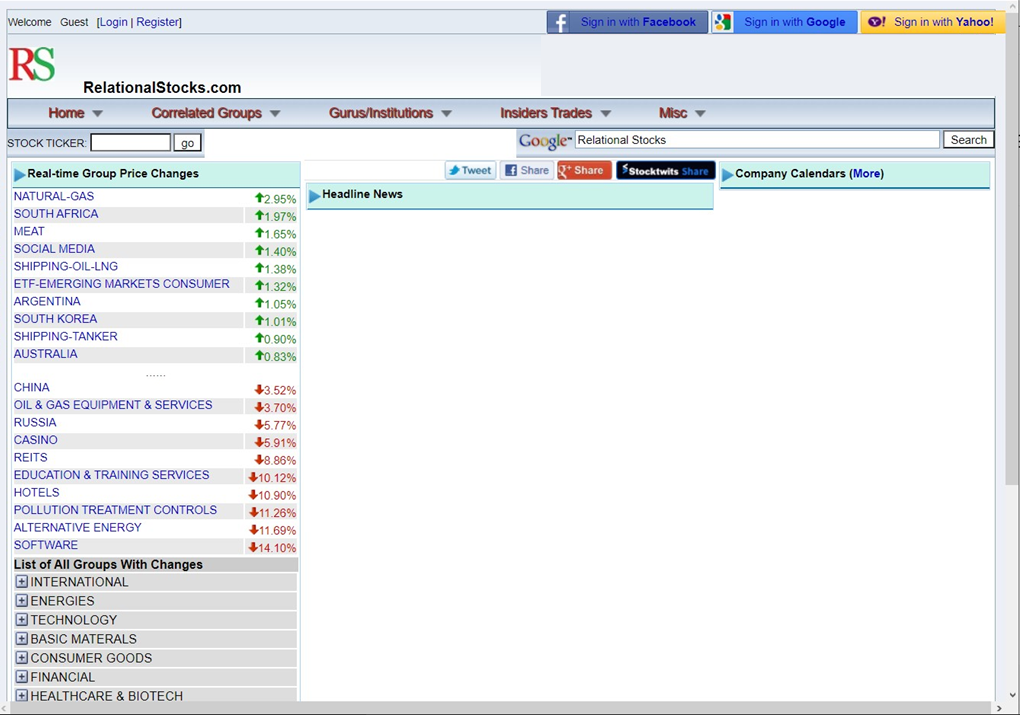
Task: Open More company calendars link
Action: pos(866,174)
